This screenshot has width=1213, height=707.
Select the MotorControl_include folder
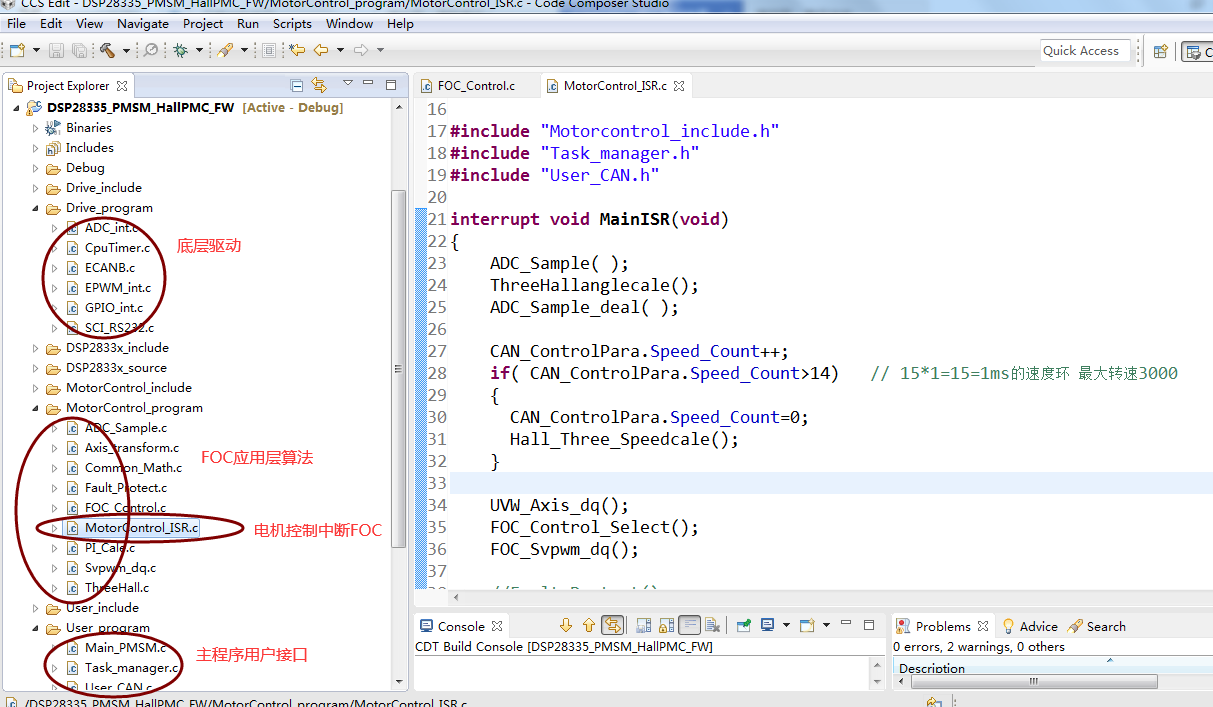tap(128, 388)
